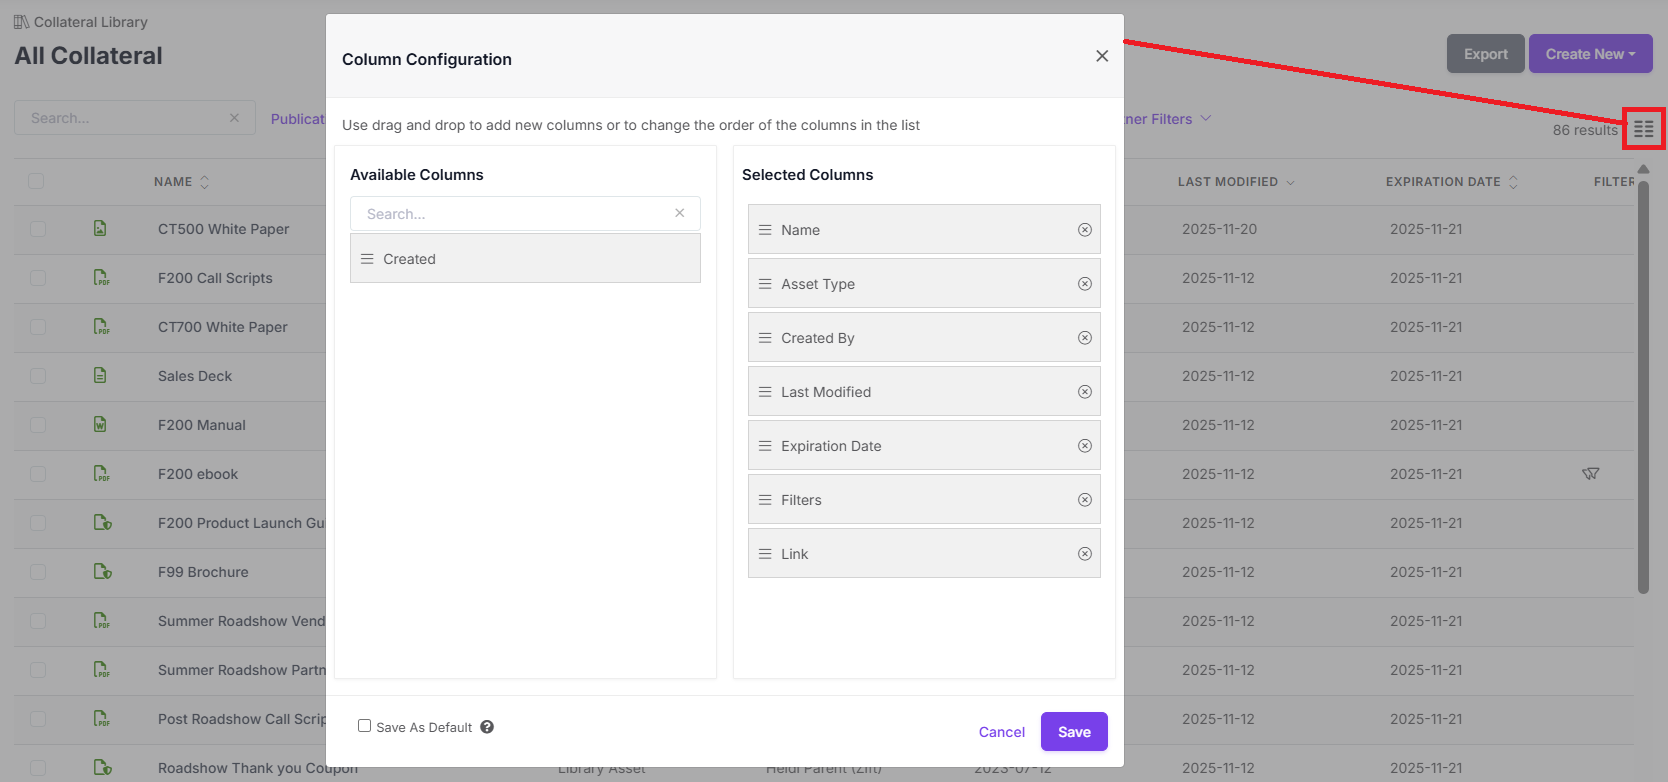Remove Asset Type from selected columns
The height and width of the screenshot is (782, 1668).
pyautogui.click(x=1085, y=284)
